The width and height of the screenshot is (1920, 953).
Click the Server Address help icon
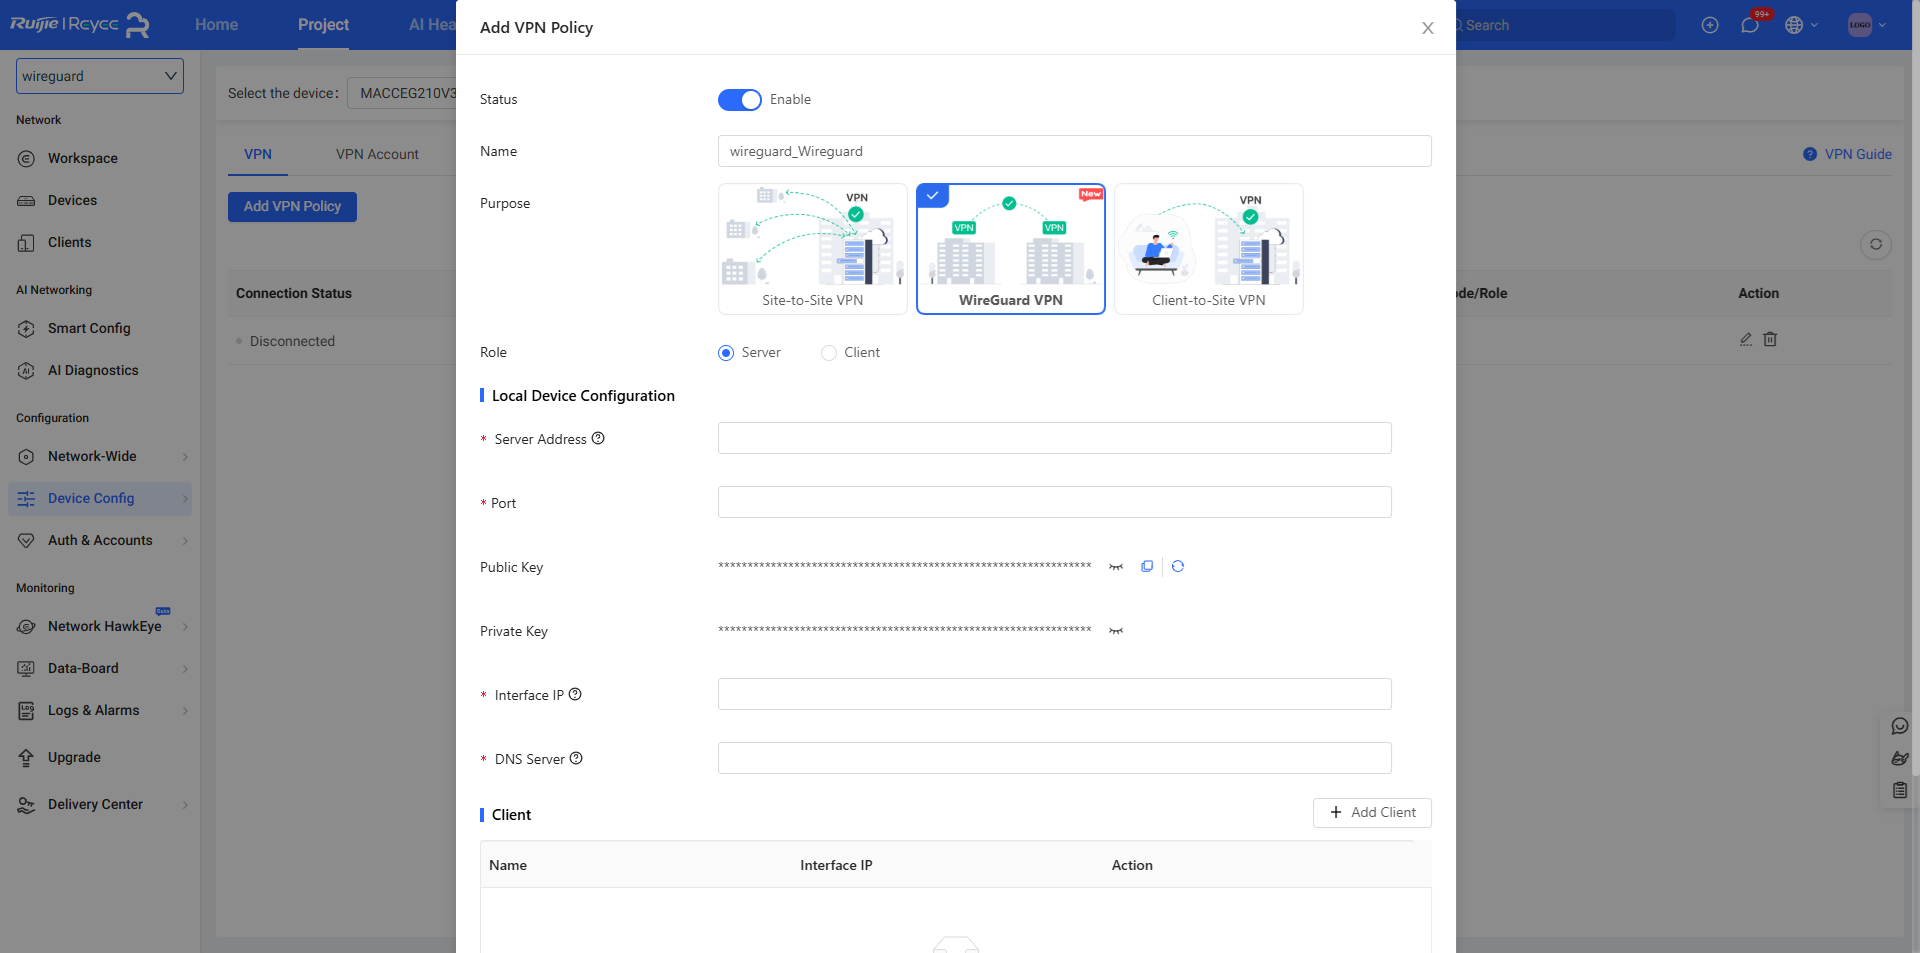tap(598, 438)
